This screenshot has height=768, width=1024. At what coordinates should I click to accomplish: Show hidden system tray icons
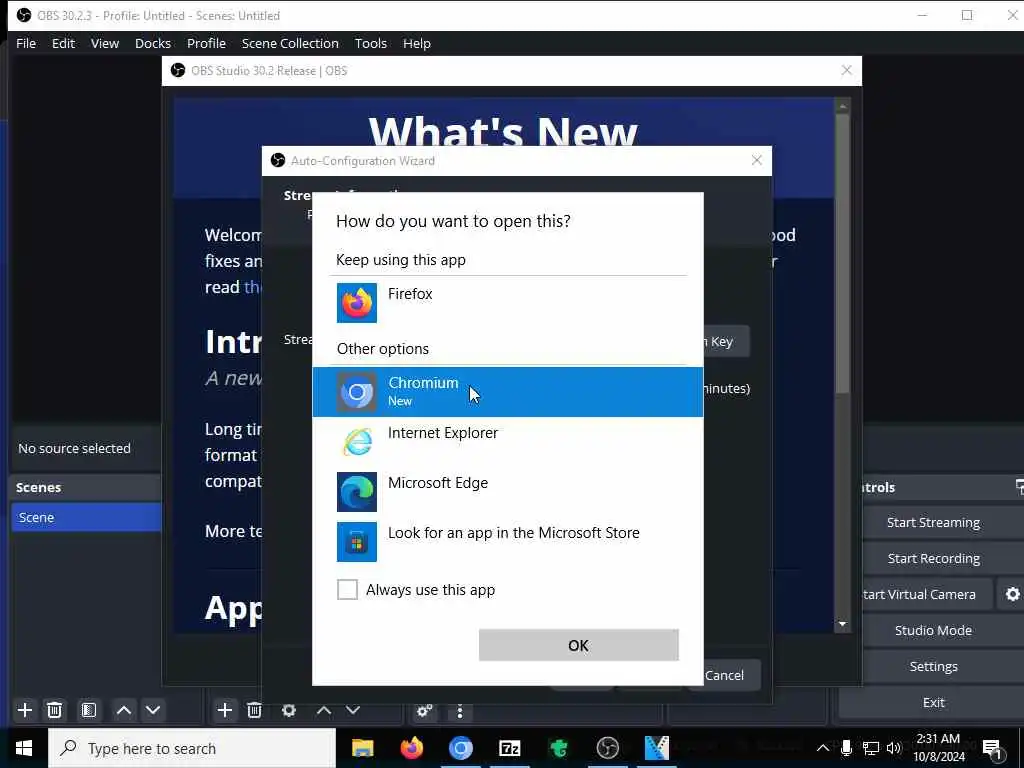coord(823,748)
